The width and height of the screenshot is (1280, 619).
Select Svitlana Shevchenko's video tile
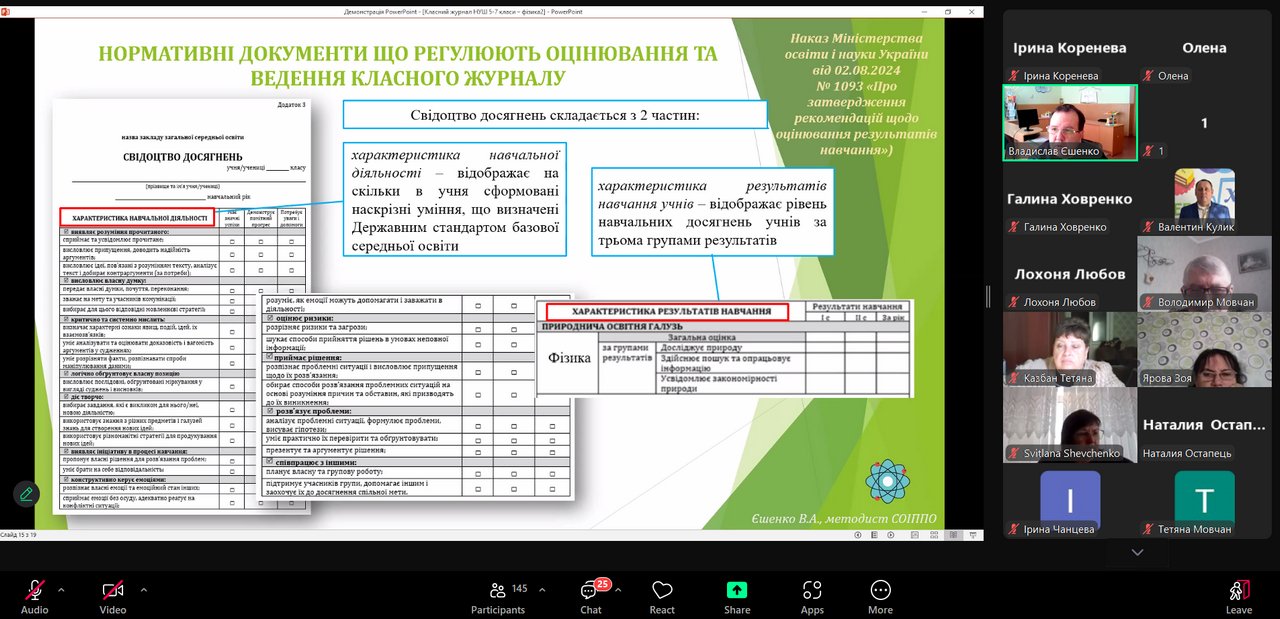click(x=1070, y=424)
